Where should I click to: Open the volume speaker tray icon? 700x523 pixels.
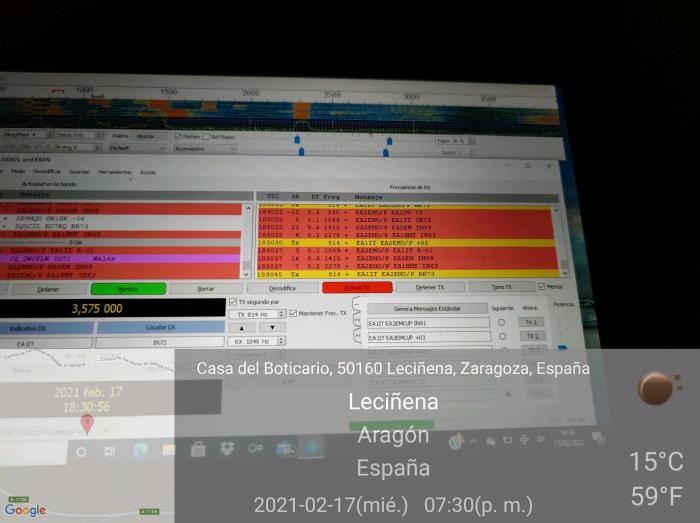[x=541, y=439]
